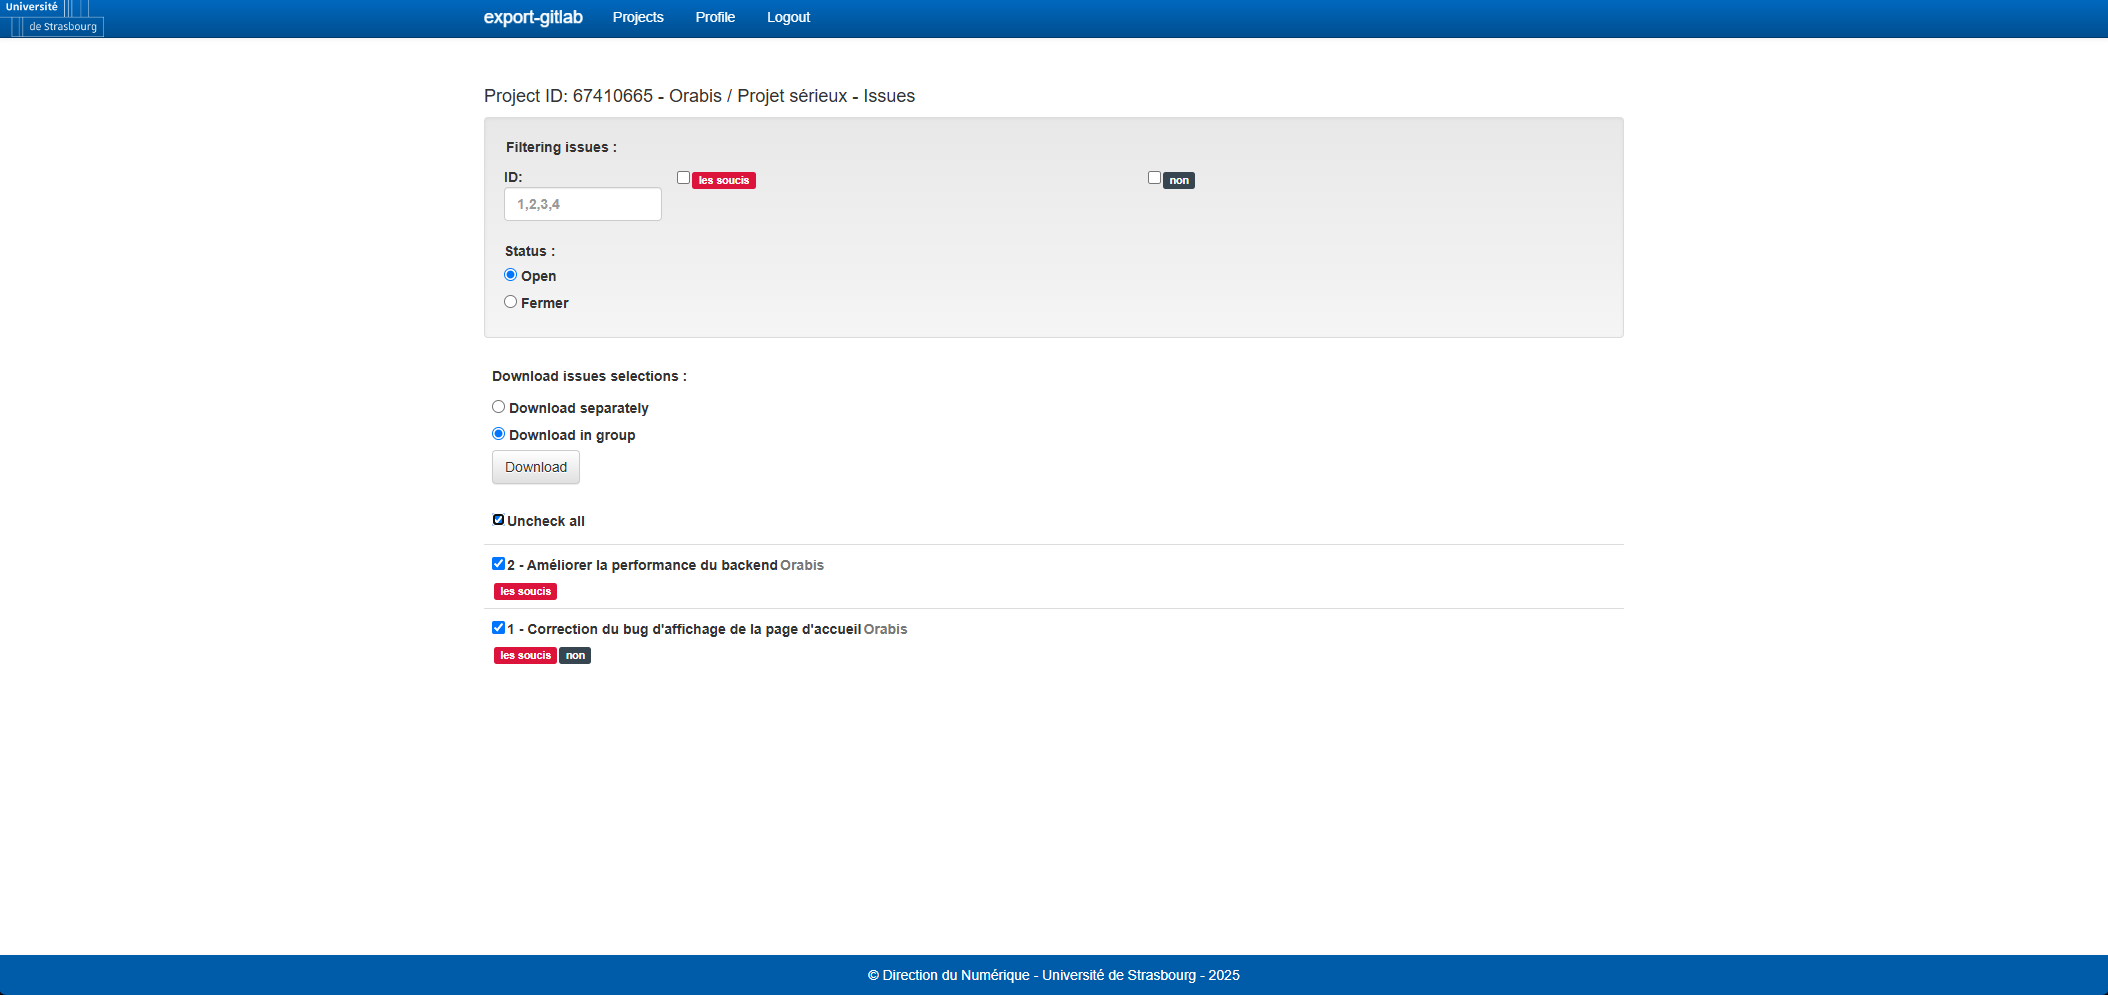
Task: Click the Université de Strasbourg logo
Action: coord(53,18)
